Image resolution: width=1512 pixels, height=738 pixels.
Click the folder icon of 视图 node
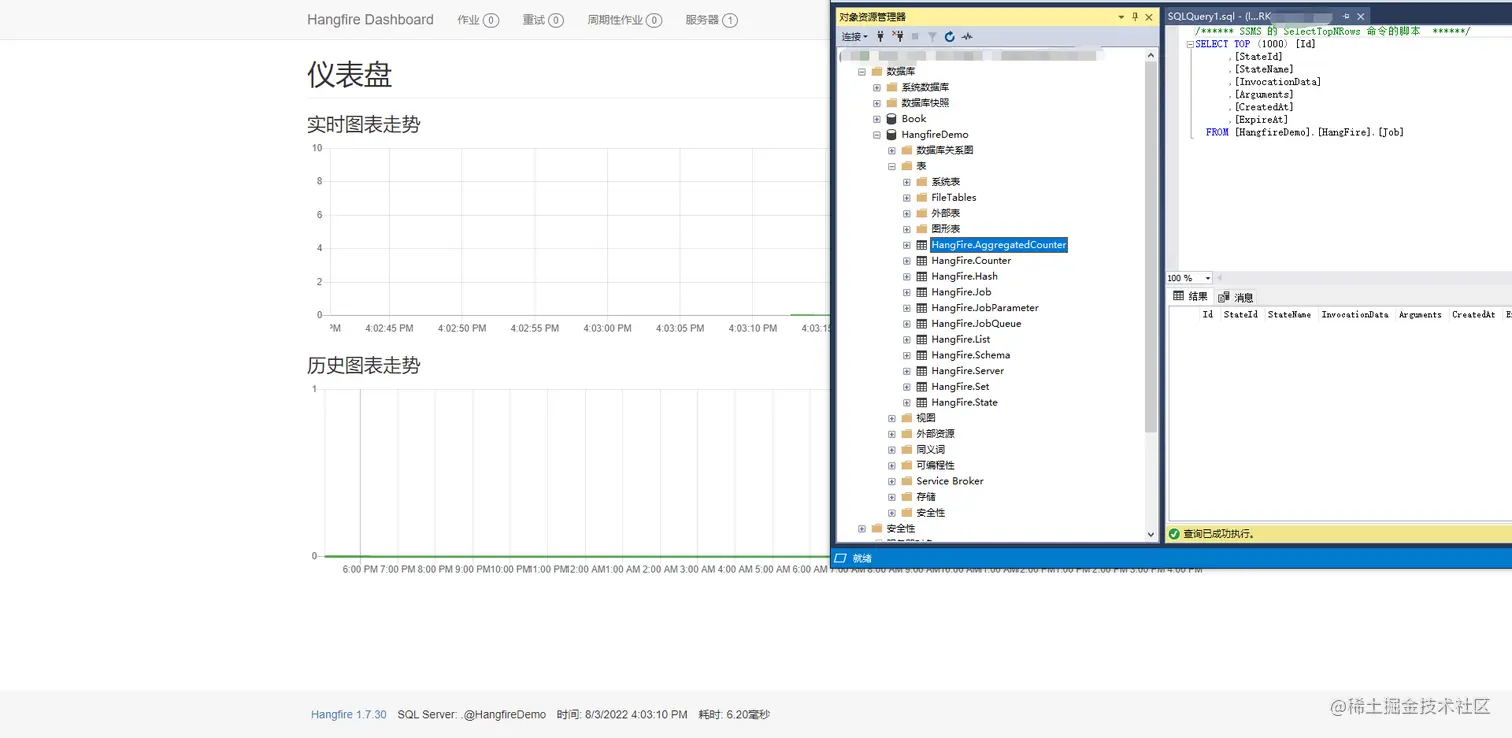tap(907, 418)
